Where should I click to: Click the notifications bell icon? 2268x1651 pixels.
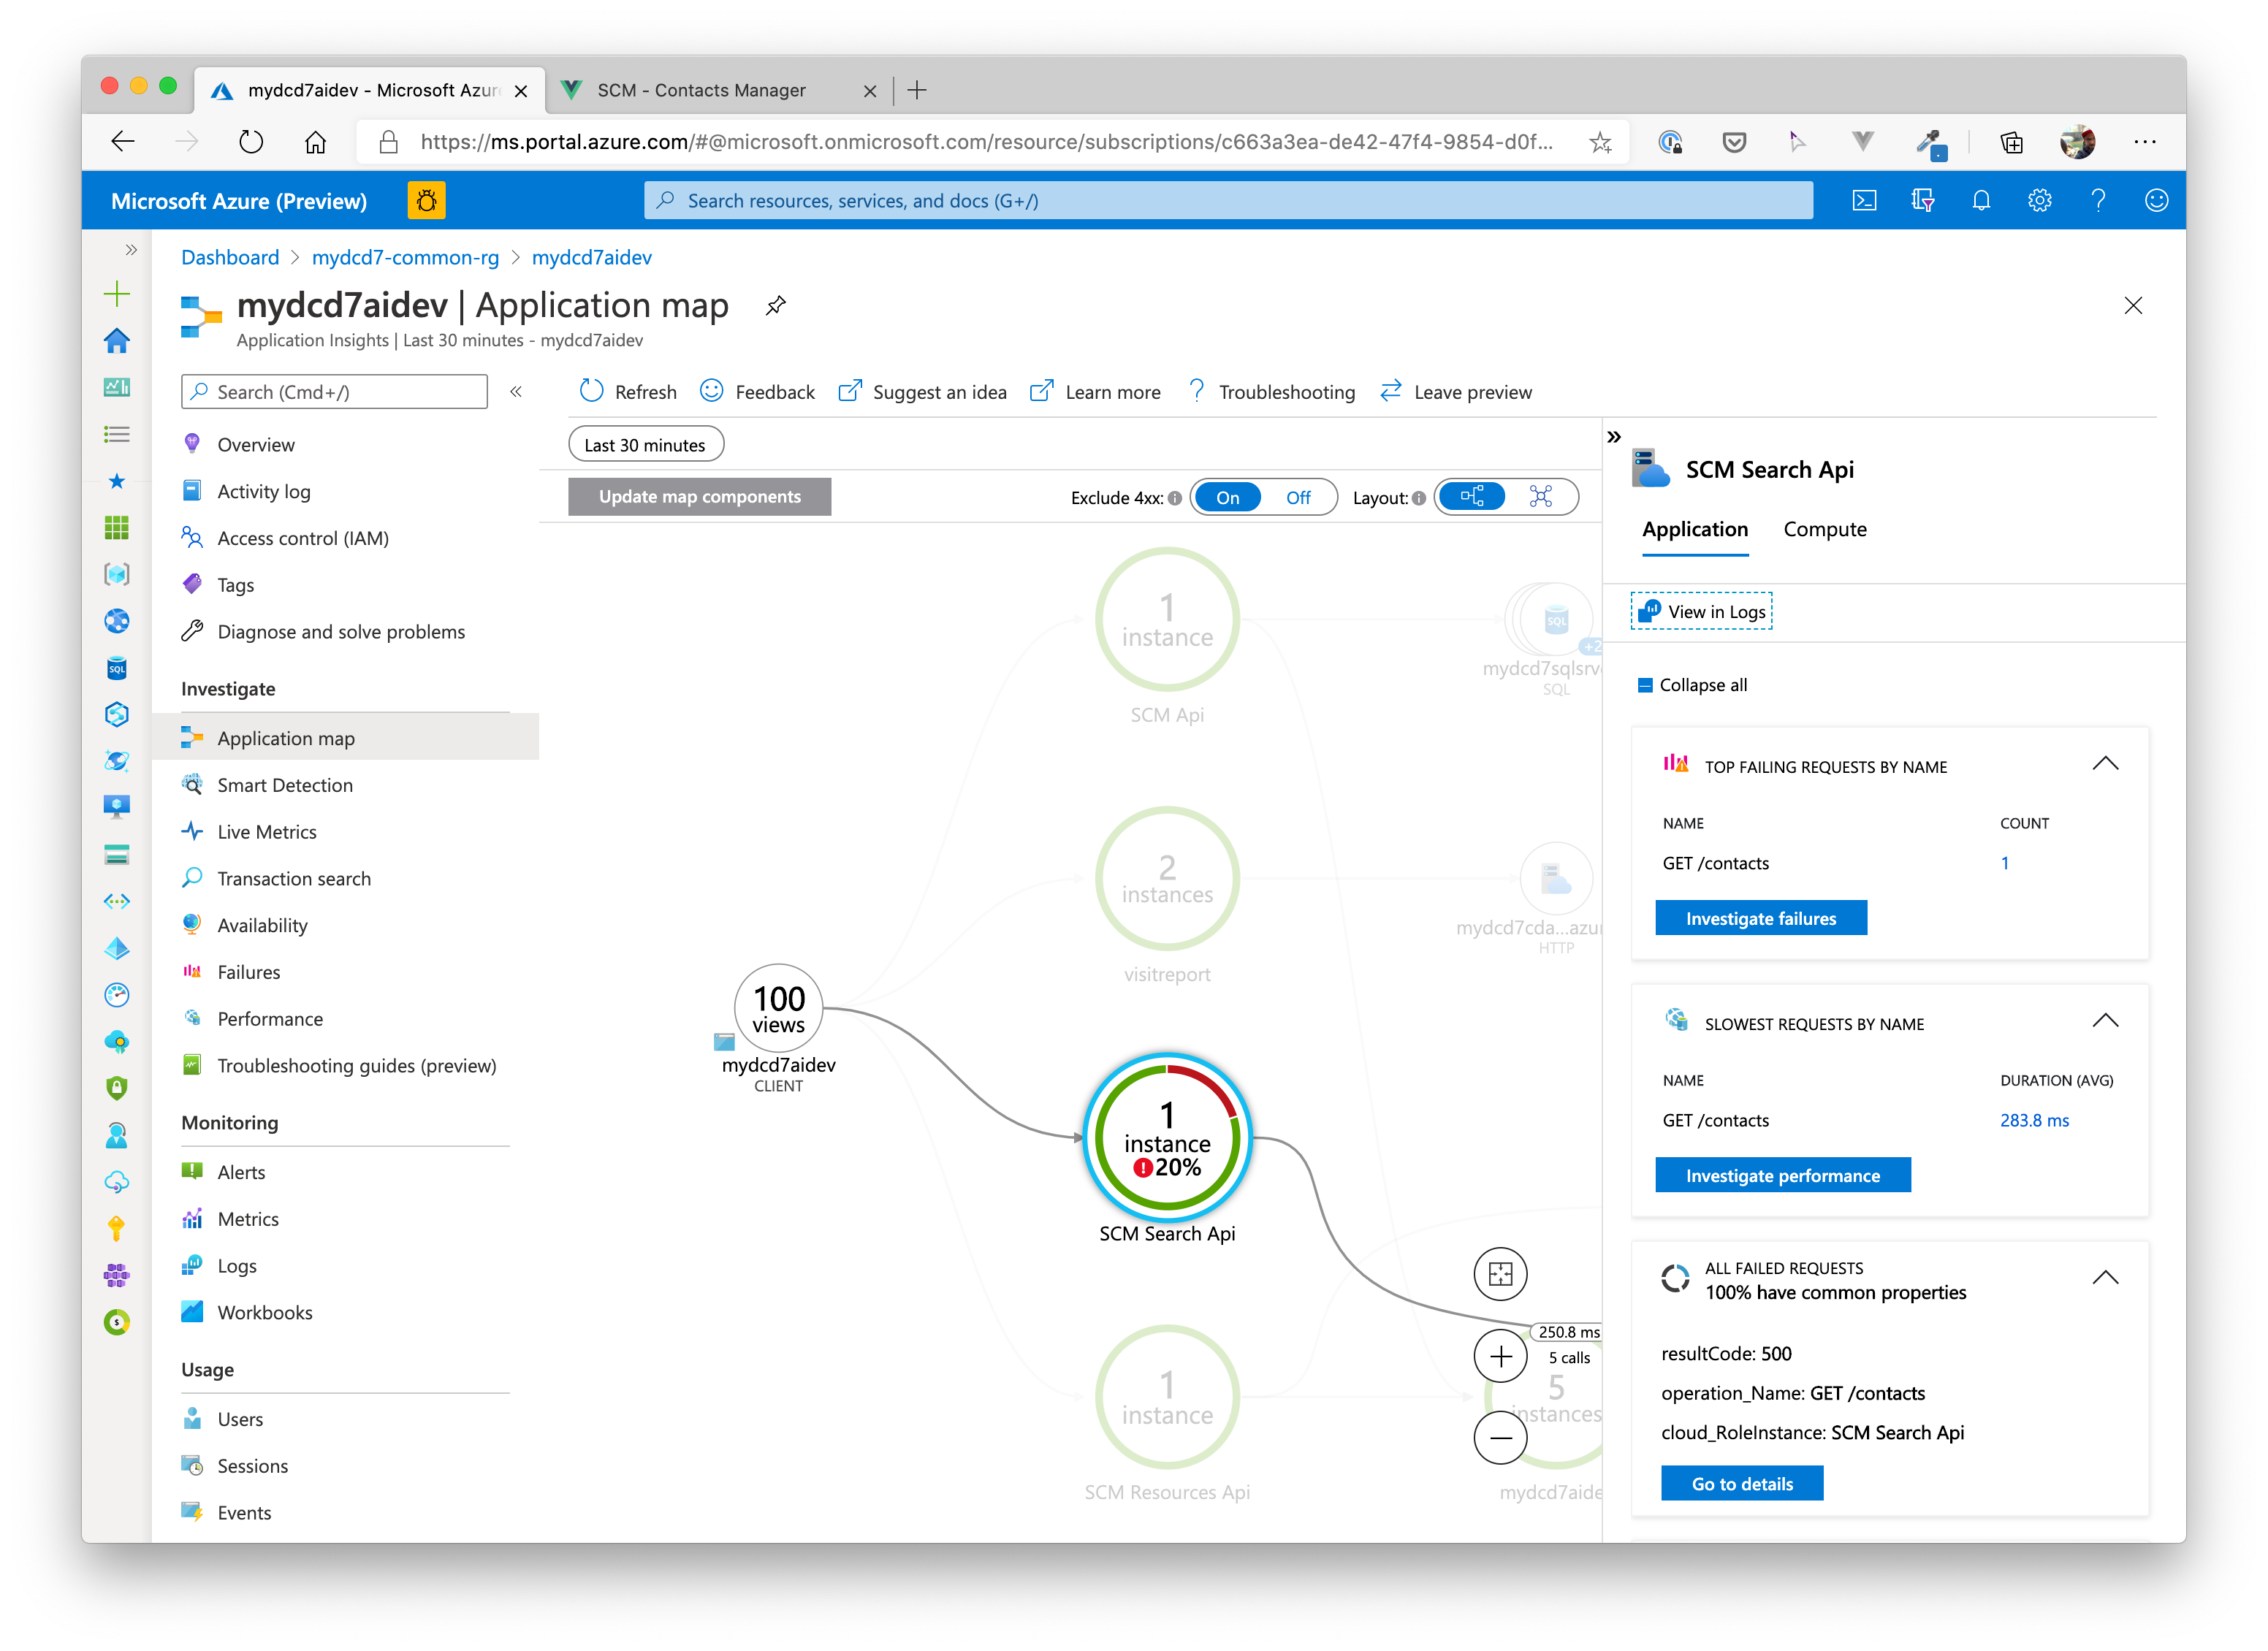(x=1981, y=201)
